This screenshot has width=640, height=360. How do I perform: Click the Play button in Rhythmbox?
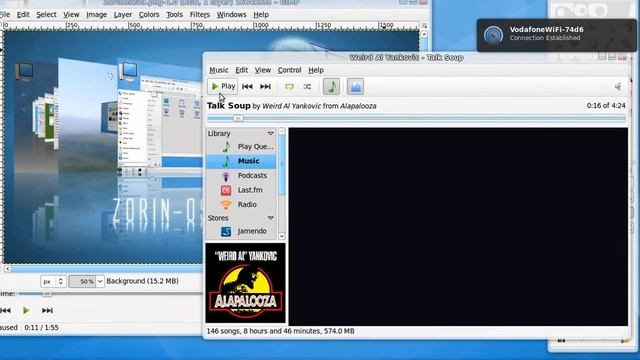(222, 86)
